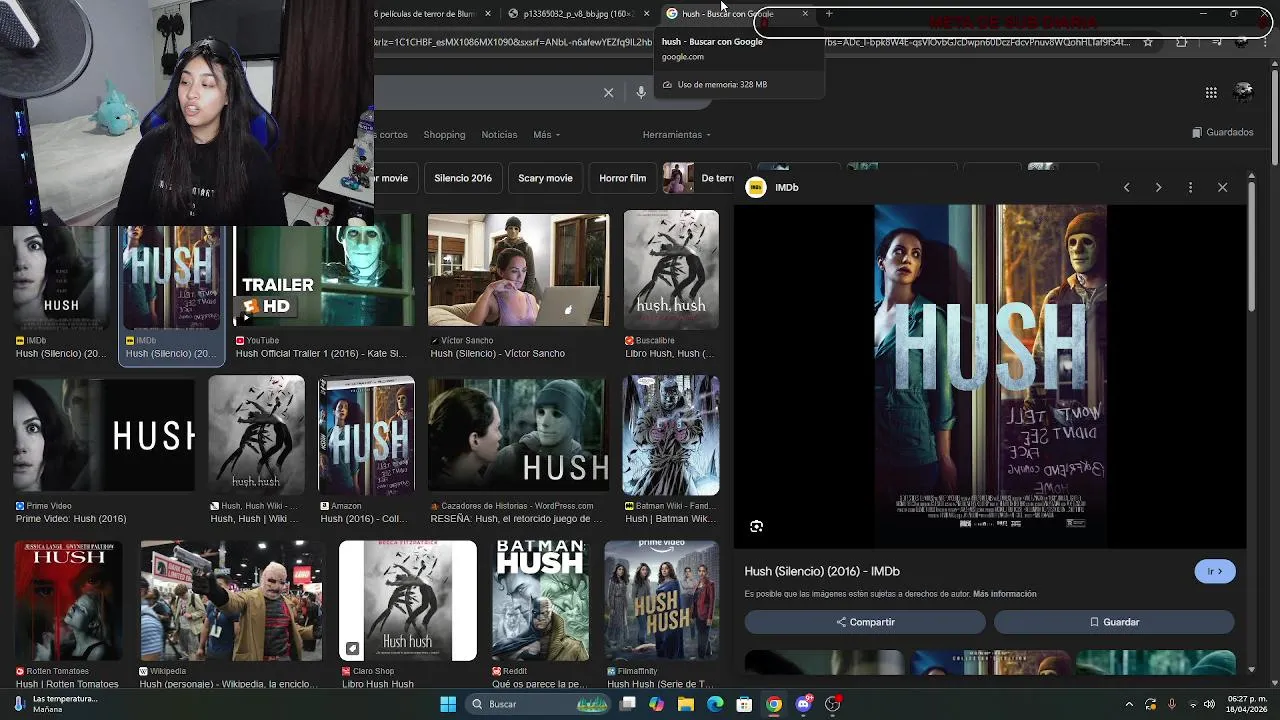This screenshot has height=720, width=1280.
Task: Open the Chrome extensions puzzle icon
Action: point(1182,42)
